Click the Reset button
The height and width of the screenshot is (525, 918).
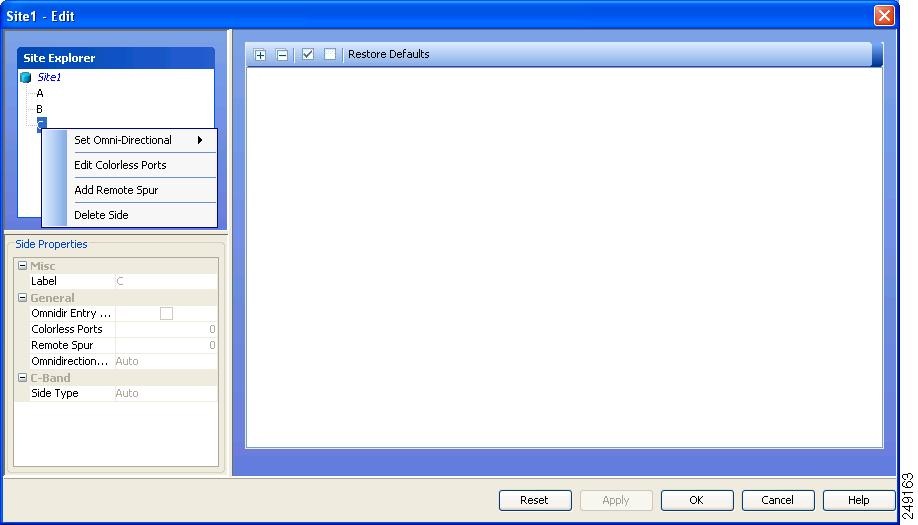click(x=535, y=500)
